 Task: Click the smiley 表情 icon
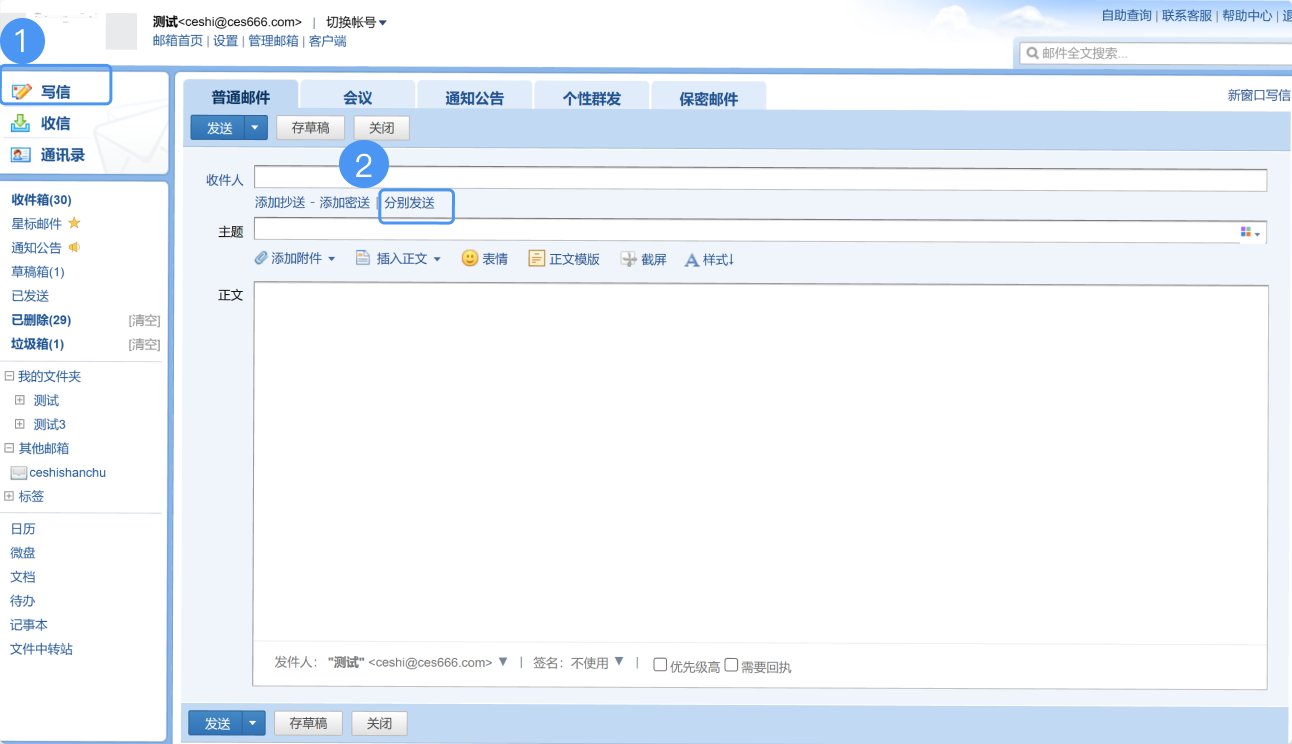(x=469, y=258)
